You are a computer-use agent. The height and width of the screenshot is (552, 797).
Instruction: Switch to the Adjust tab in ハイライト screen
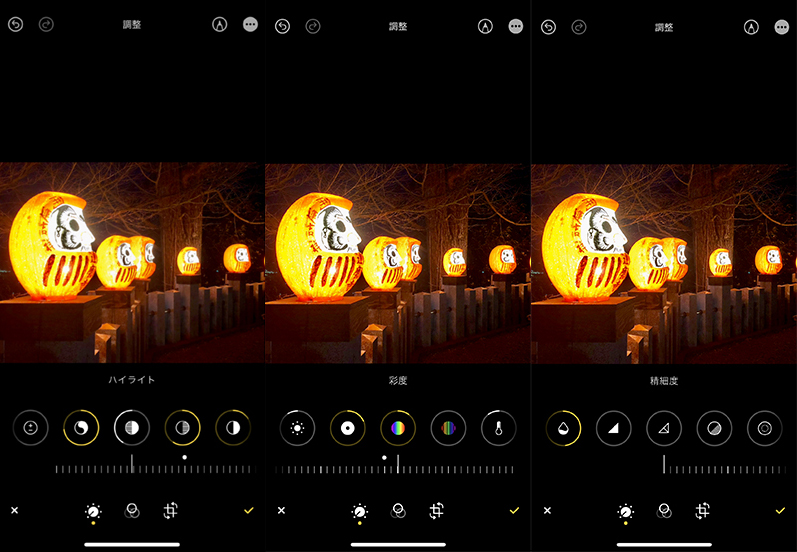click(x=93, y=511)
